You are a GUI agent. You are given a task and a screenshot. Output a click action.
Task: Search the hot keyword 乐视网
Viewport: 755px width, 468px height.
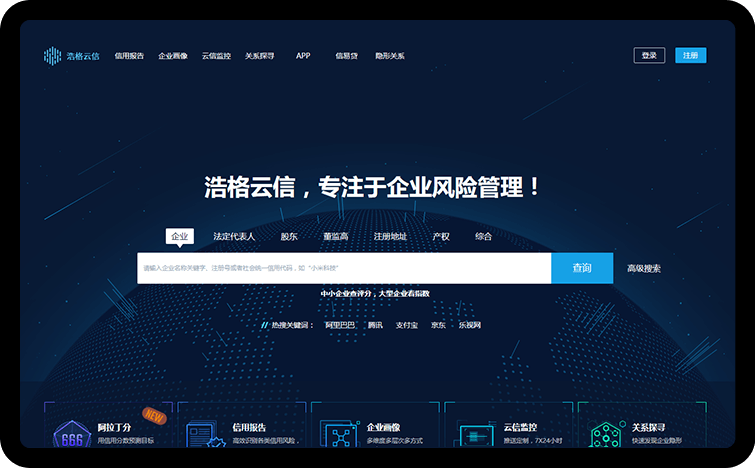[x=469, y=325]
